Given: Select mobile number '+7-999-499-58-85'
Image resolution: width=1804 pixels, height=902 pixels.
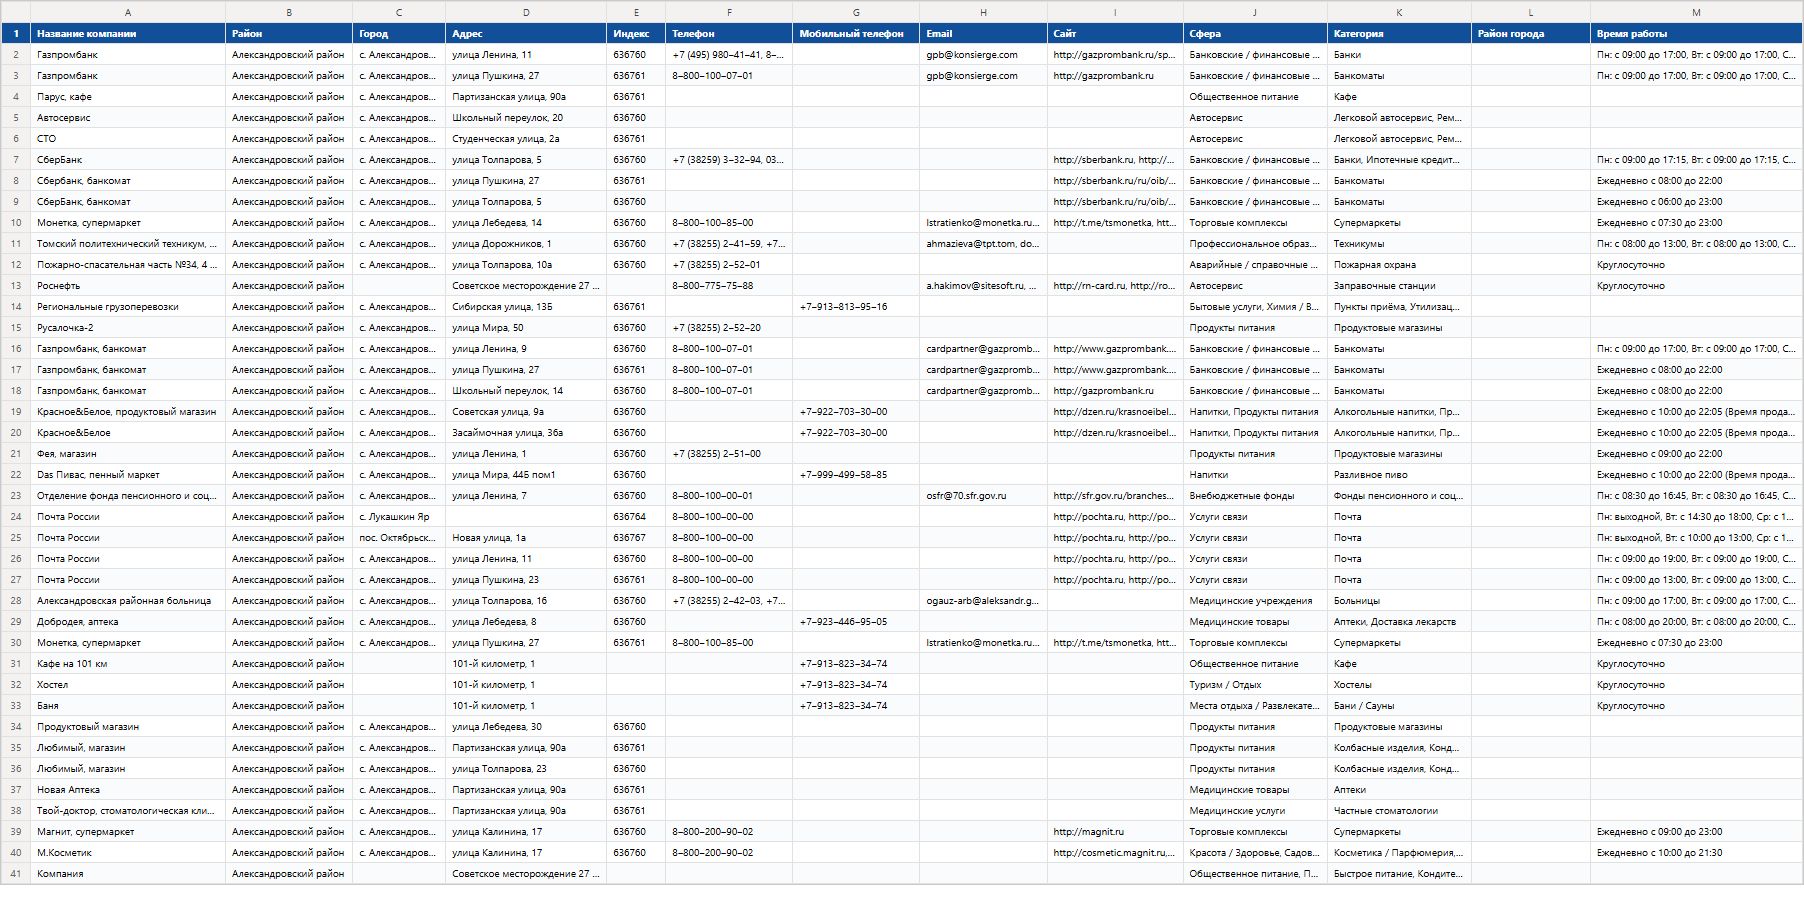Looking at the screenshot, I should point(856,475).
